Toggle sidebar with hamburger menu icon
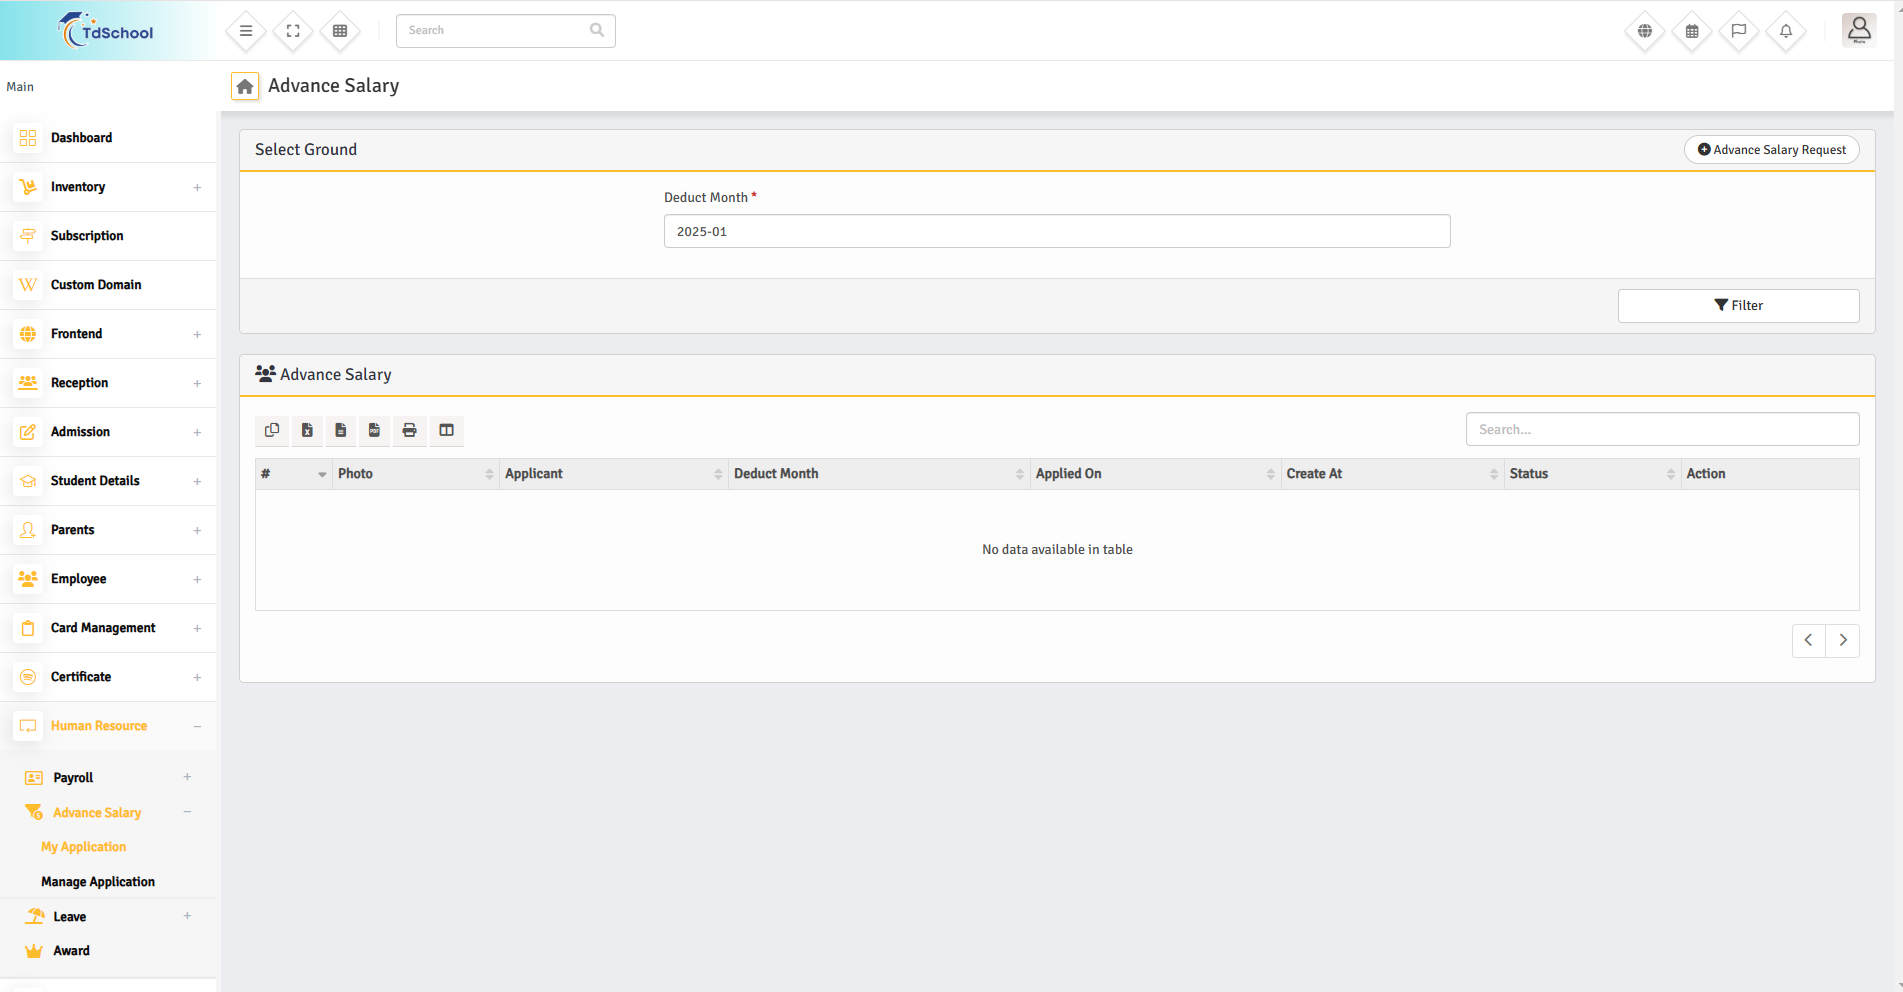1903x992 pixels. (x=246, y=31)
